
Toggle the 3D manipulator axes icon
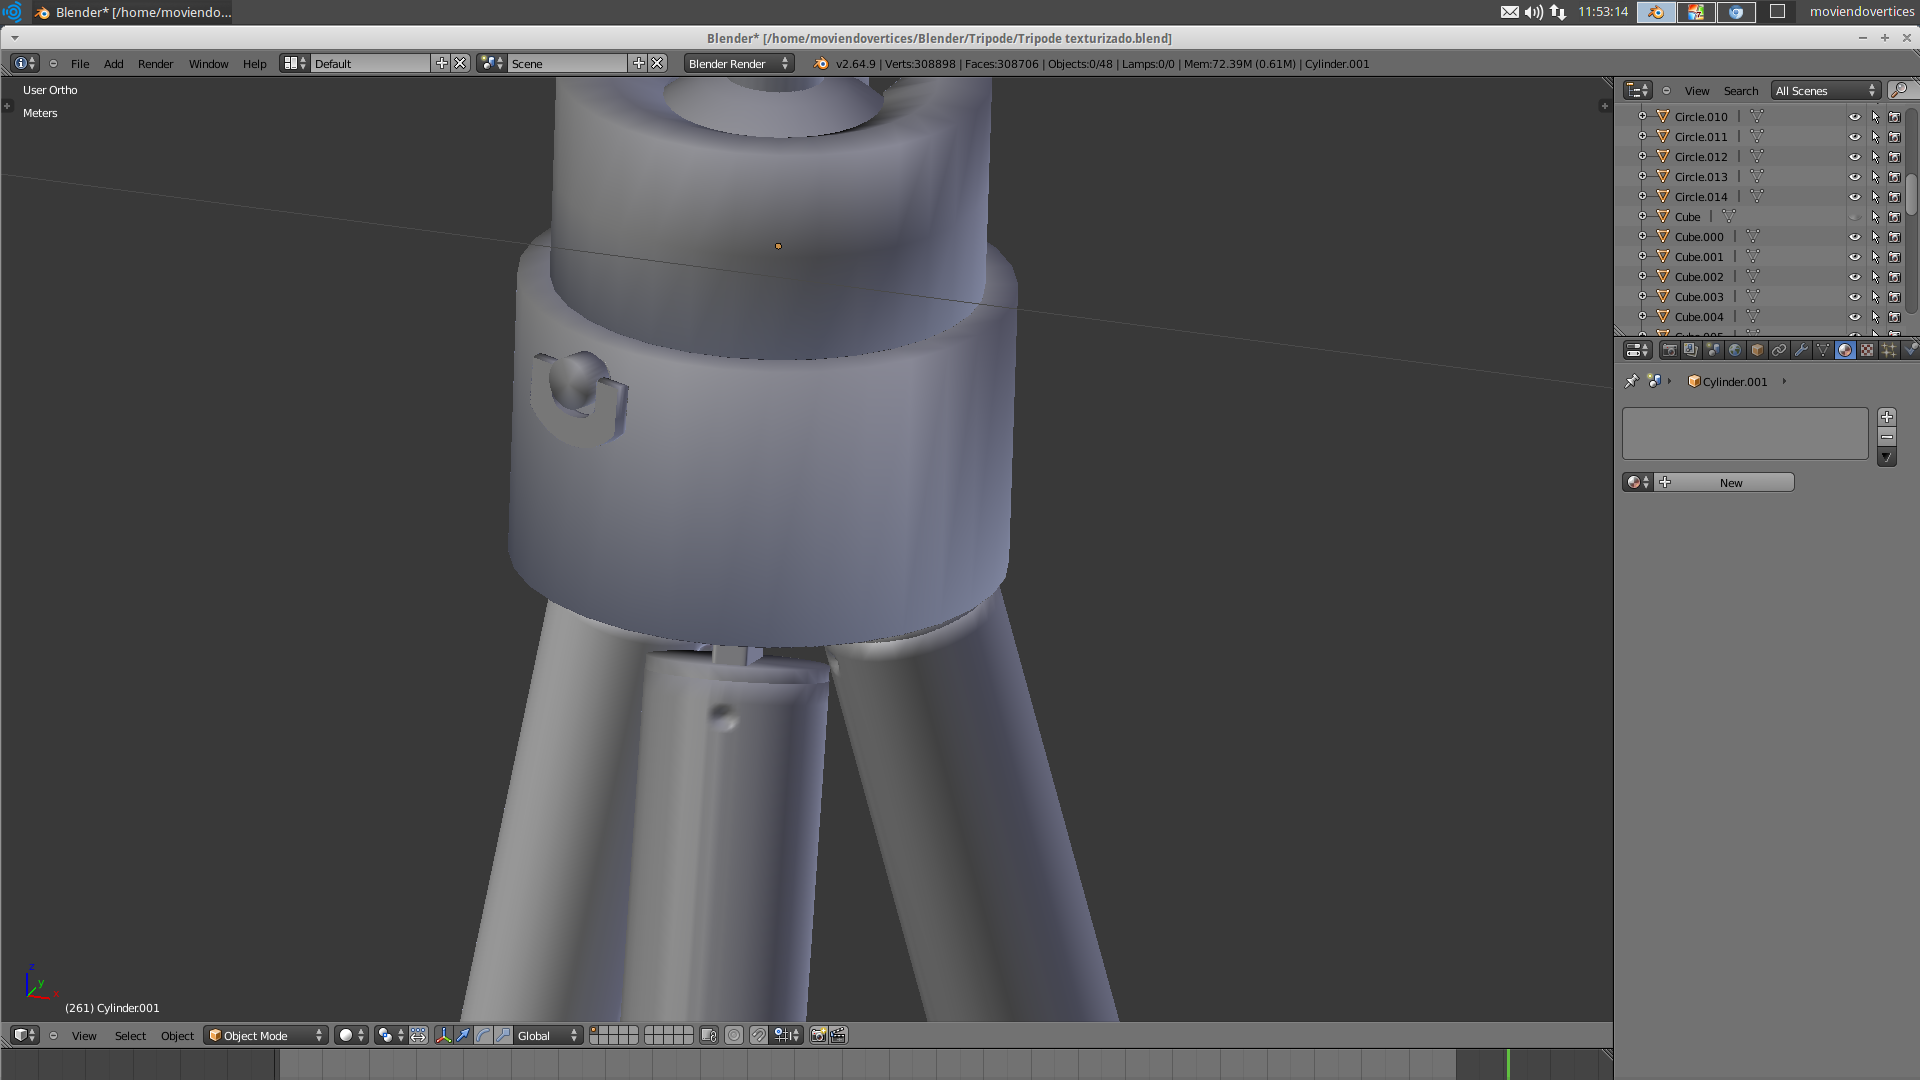point(443,1036)
